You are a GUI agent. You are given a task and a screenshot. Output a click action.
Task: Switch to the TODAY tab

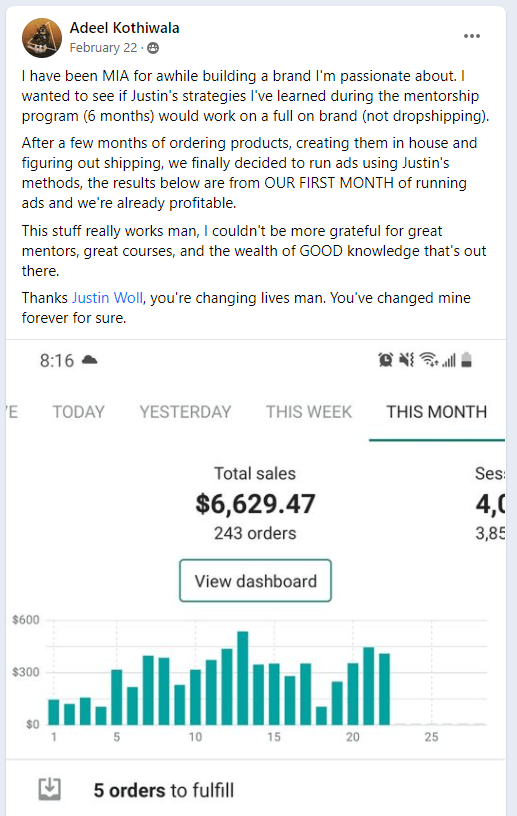(79, 412)
